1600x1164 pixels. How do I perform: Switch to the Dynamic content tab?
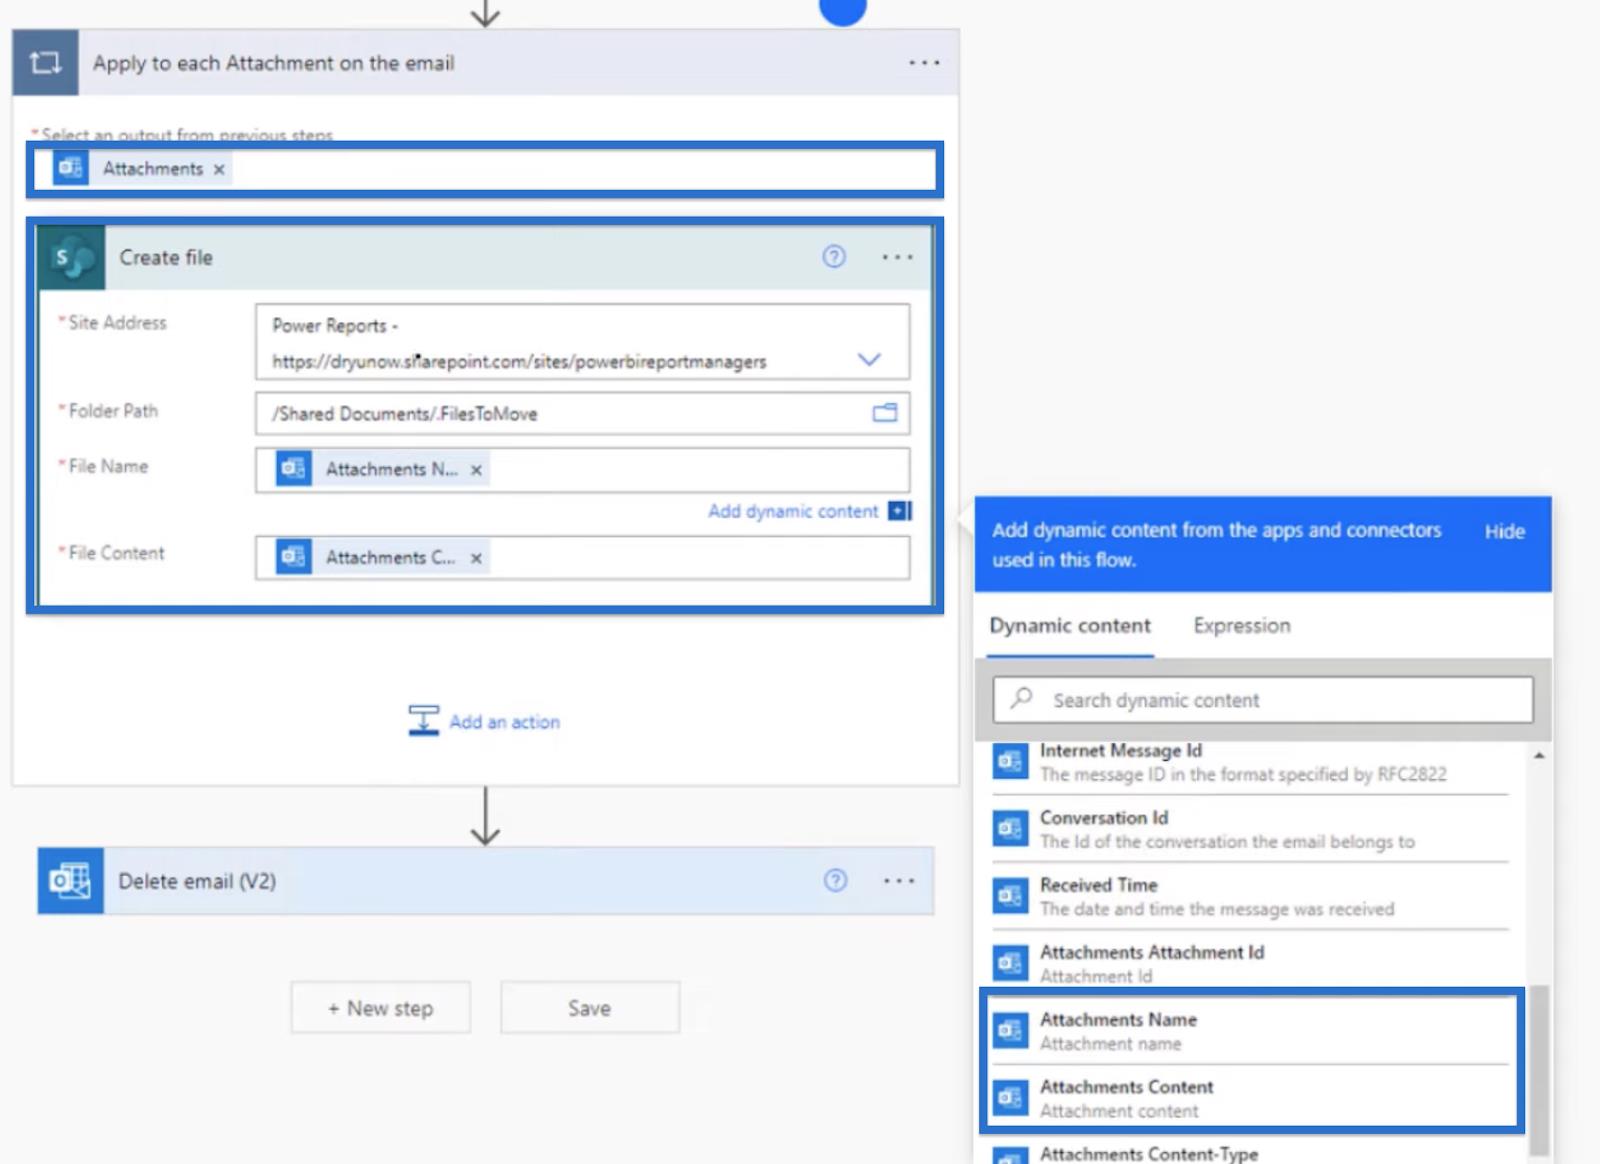[1070, 626]
